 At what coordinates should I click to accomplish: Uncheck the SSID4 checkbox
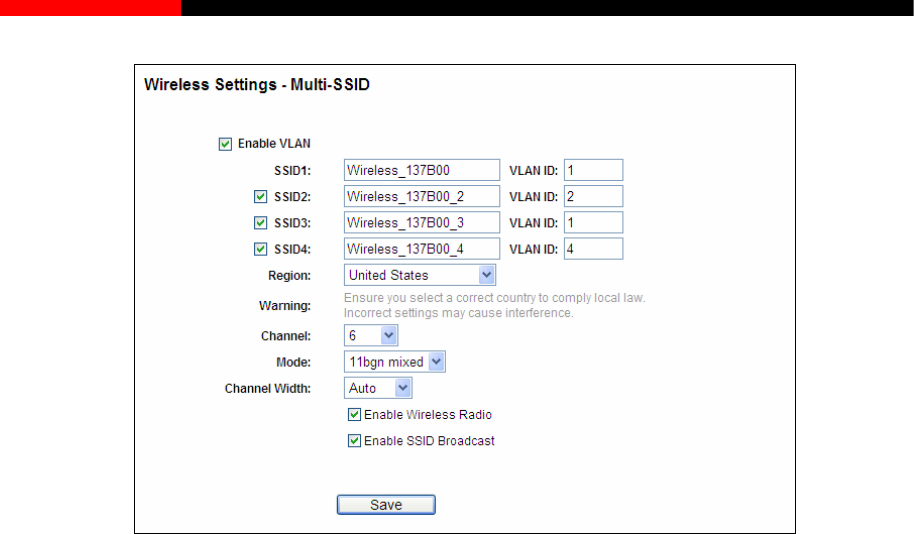pos(261,250)
